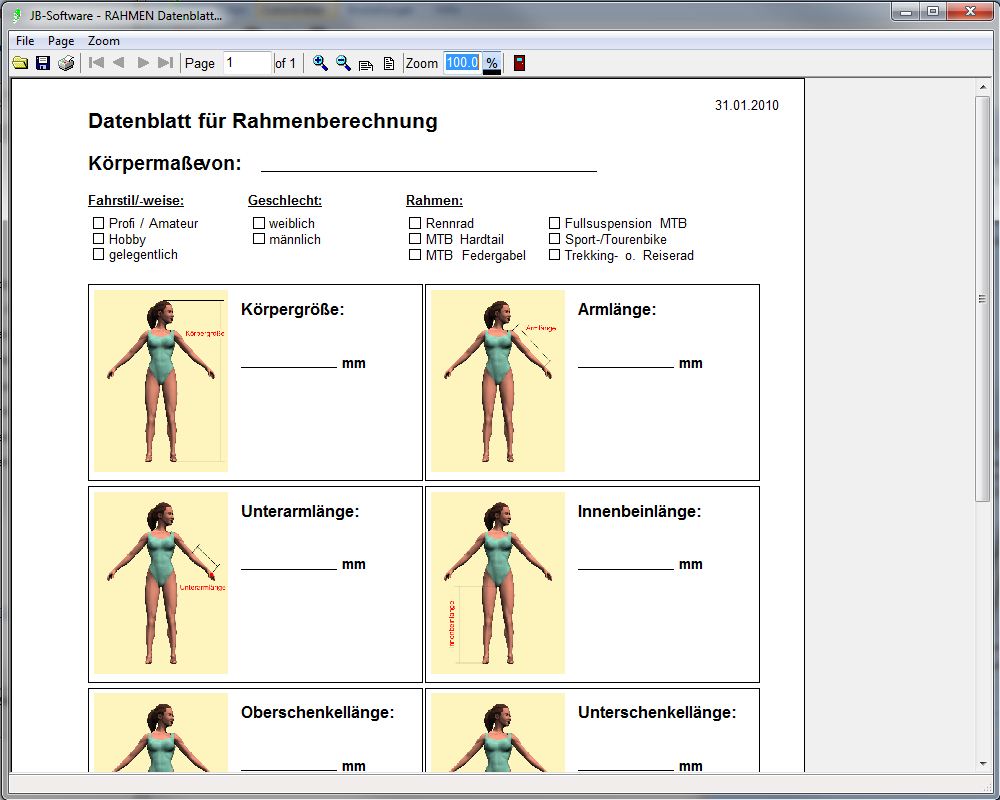Open a saved report file
The height and width of the screenshot is (800, 1000).
pos(19,63)
